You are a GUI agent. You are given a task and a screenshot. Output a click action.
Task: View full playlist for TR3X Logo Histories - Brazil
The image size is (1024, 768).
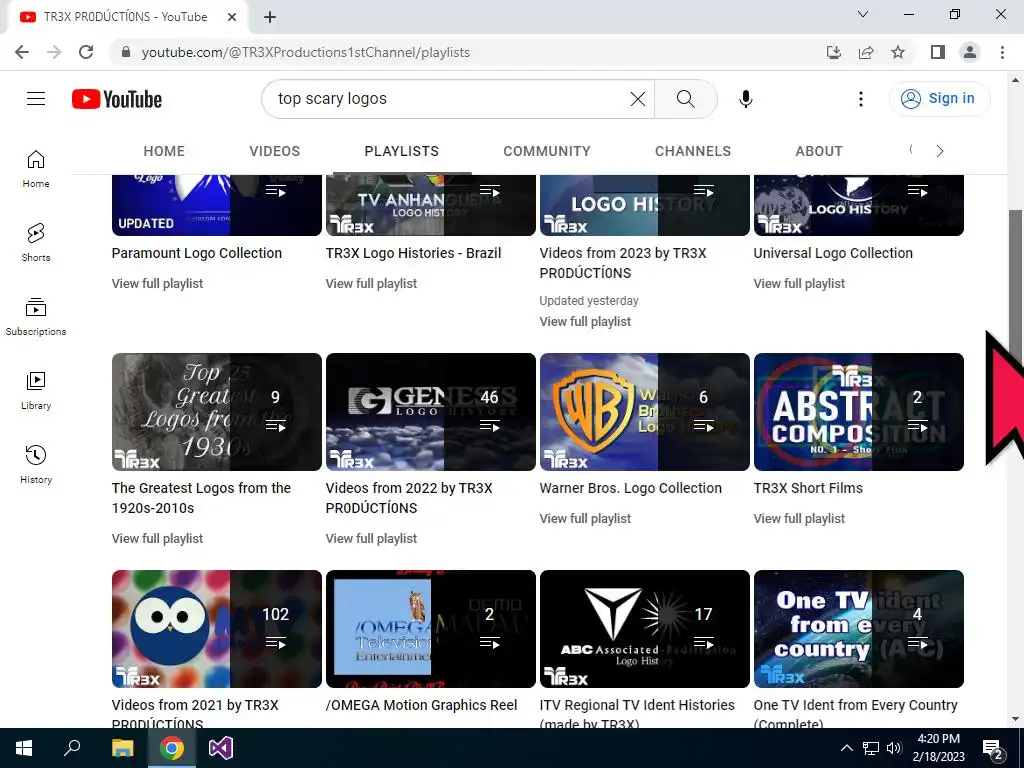tap(371, 283)
